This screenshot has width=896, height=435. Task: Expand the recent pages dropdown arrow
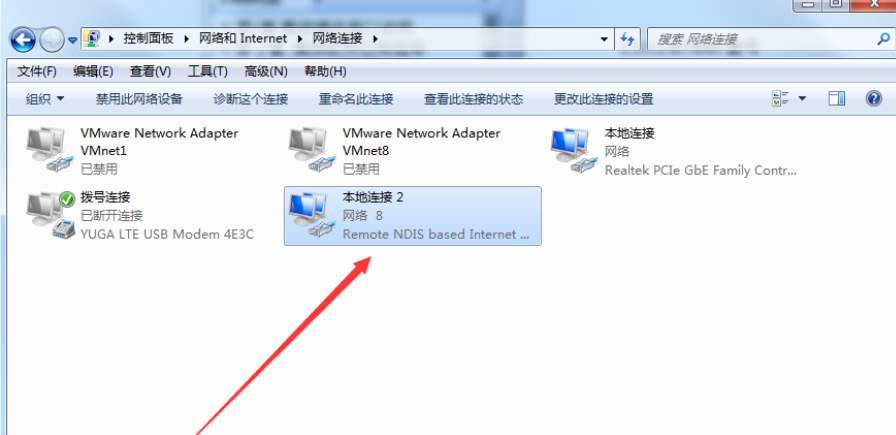click(73, 40)
